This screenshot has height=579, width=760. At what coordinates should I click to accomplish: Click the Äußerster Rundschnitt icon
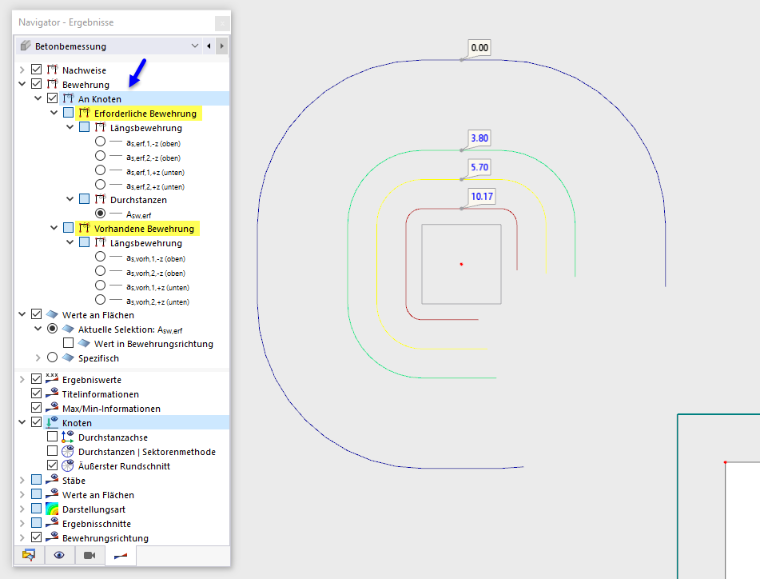[x=68, y=466]
